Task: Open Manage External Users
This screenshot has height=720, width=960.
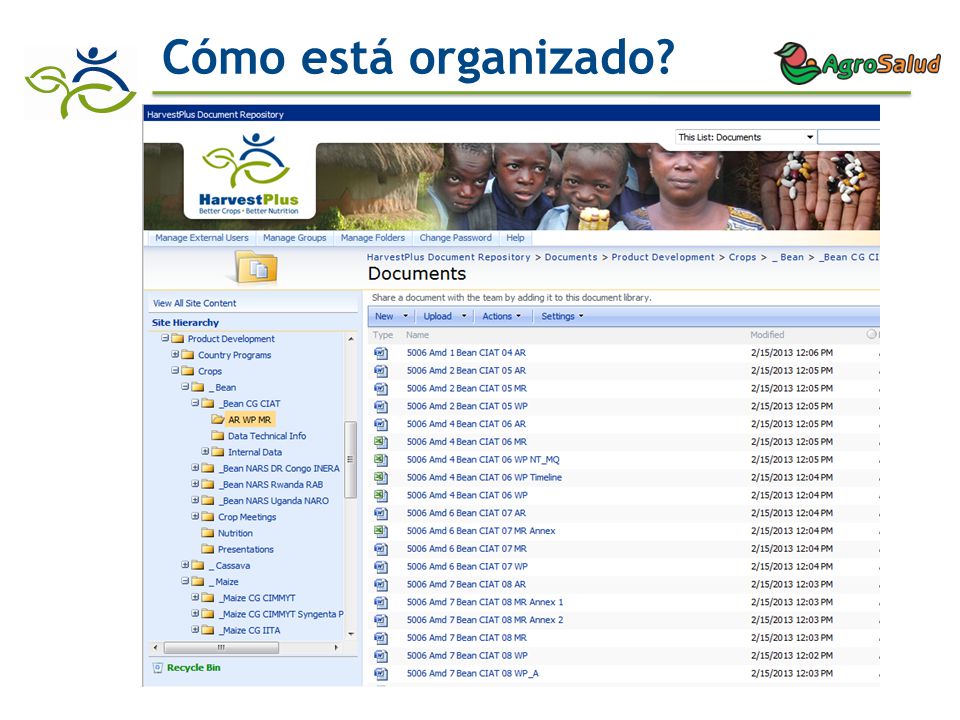Action: click(201, 238)
